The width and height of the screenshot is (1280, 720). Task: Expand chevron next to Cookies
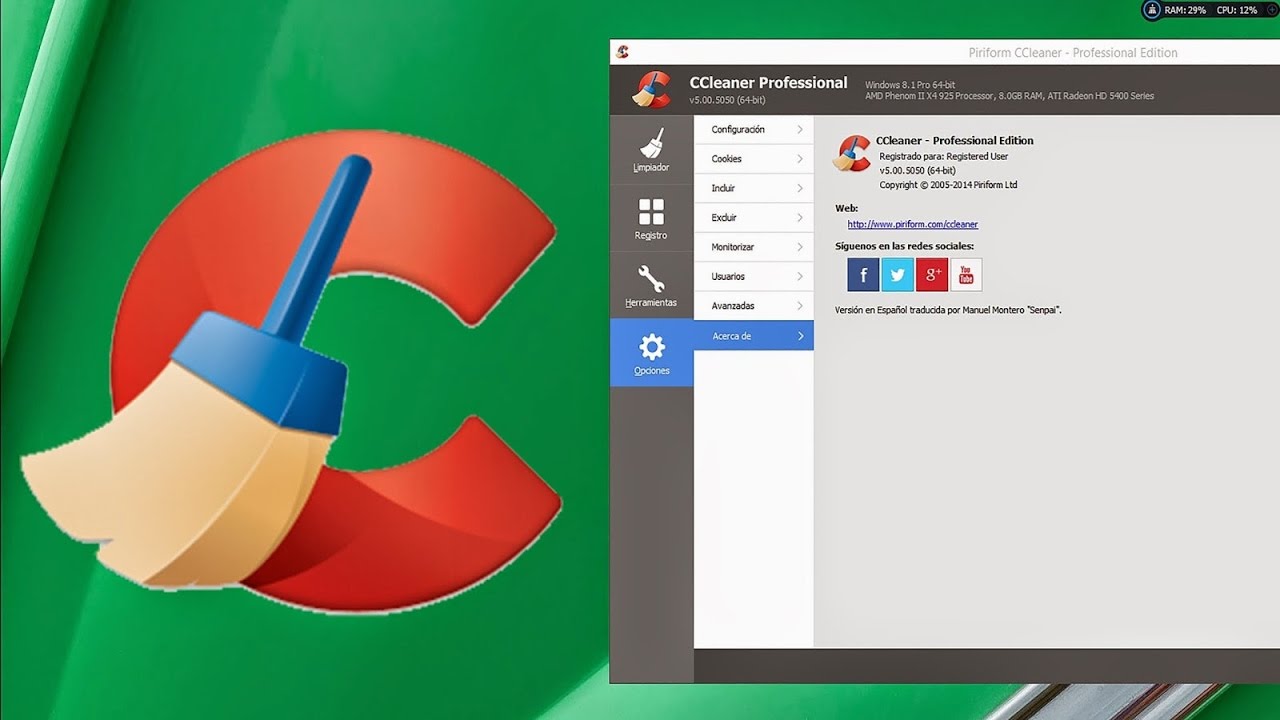tap(800, 159)
